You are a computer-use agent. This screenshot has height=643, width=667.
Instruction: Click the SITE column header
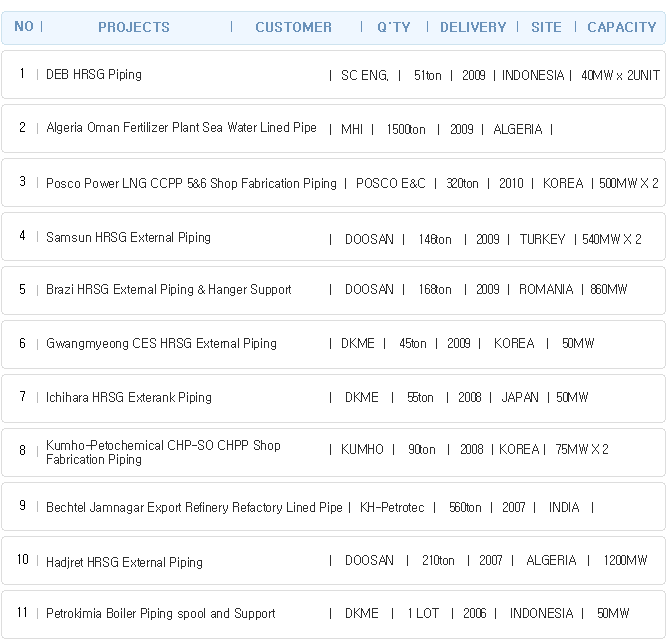pos(546,27)
